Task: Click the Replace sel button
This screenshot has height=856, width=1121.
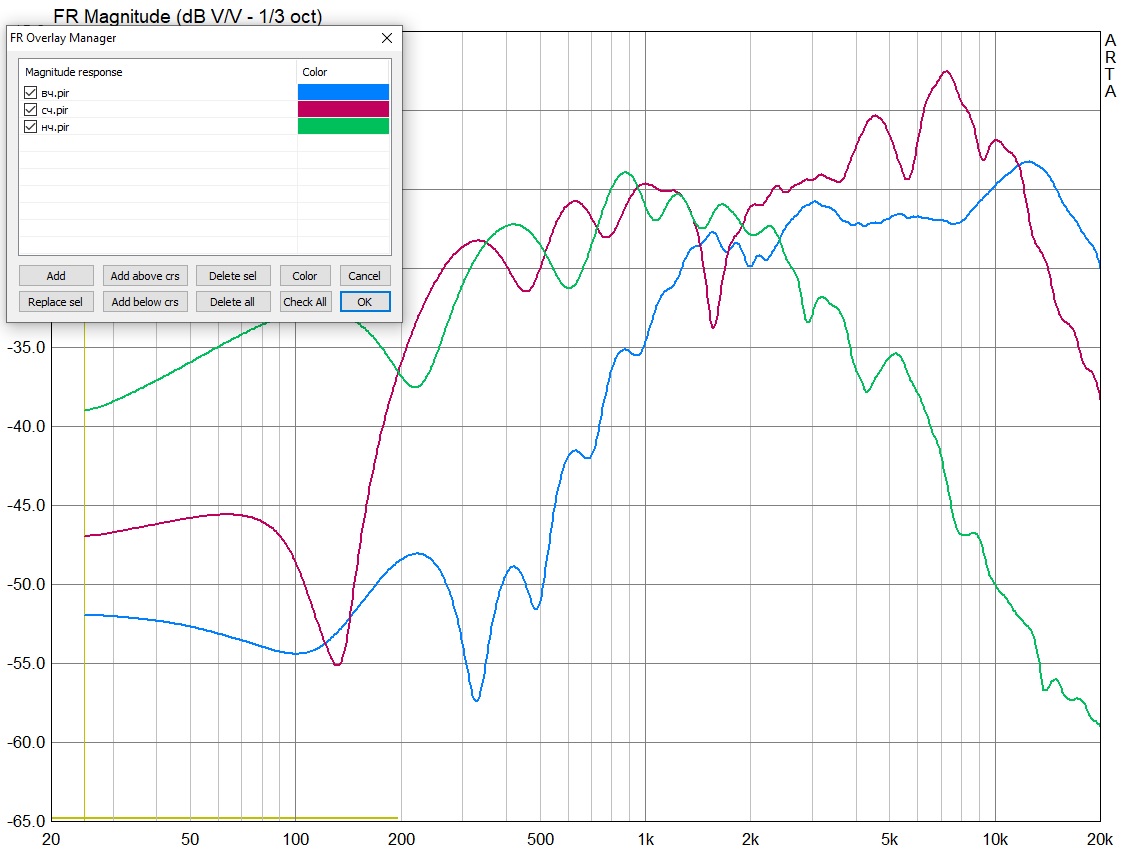Action: tap(56, 302)
